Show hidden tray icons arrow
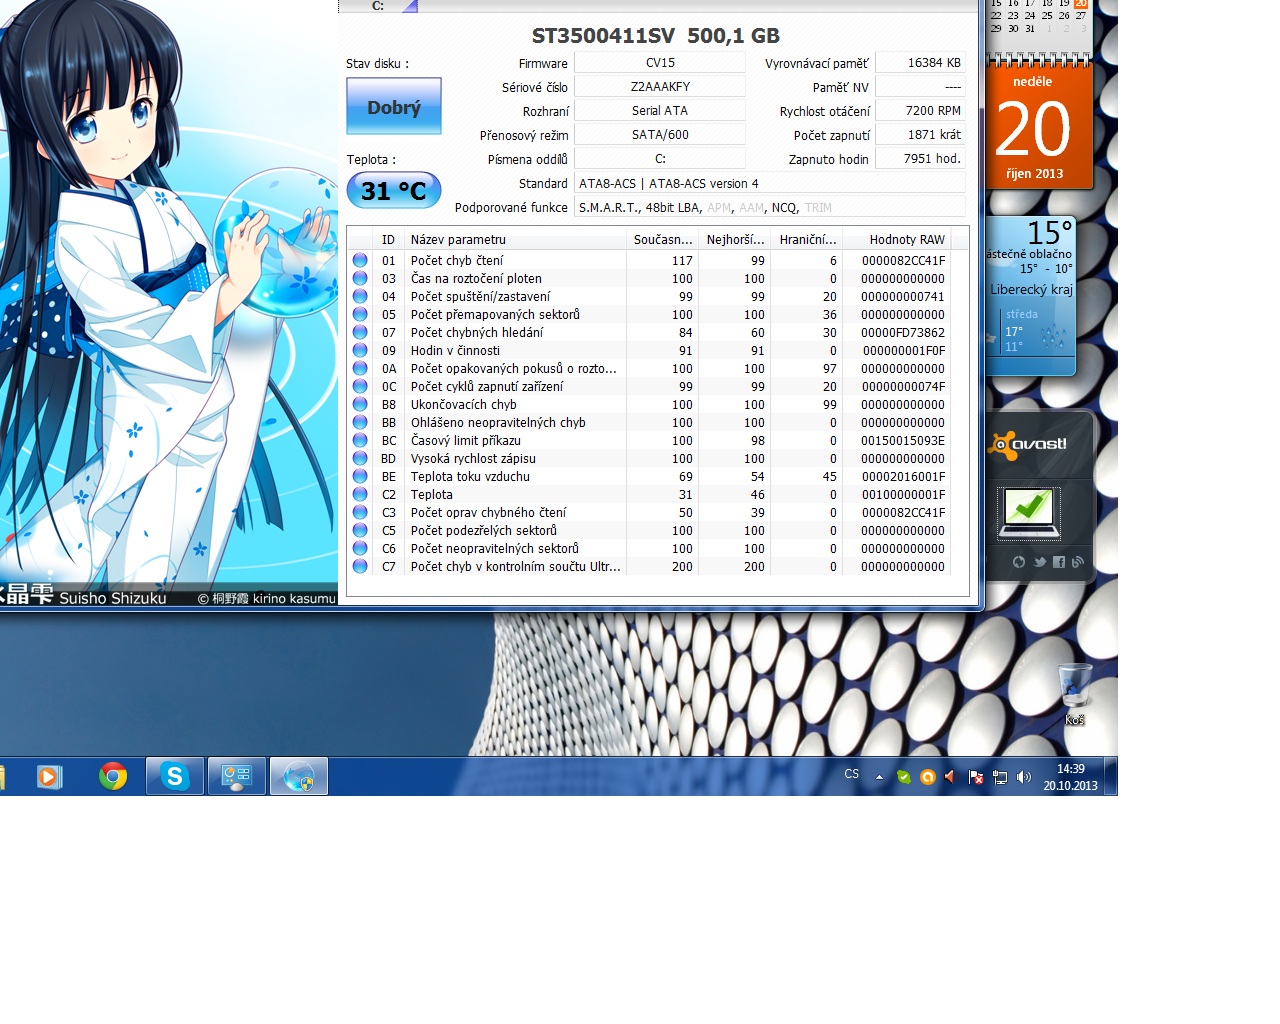Image resolution: width=1280 pixels, height=1024 pixels. pyautogui.click(x=879, y=776)
